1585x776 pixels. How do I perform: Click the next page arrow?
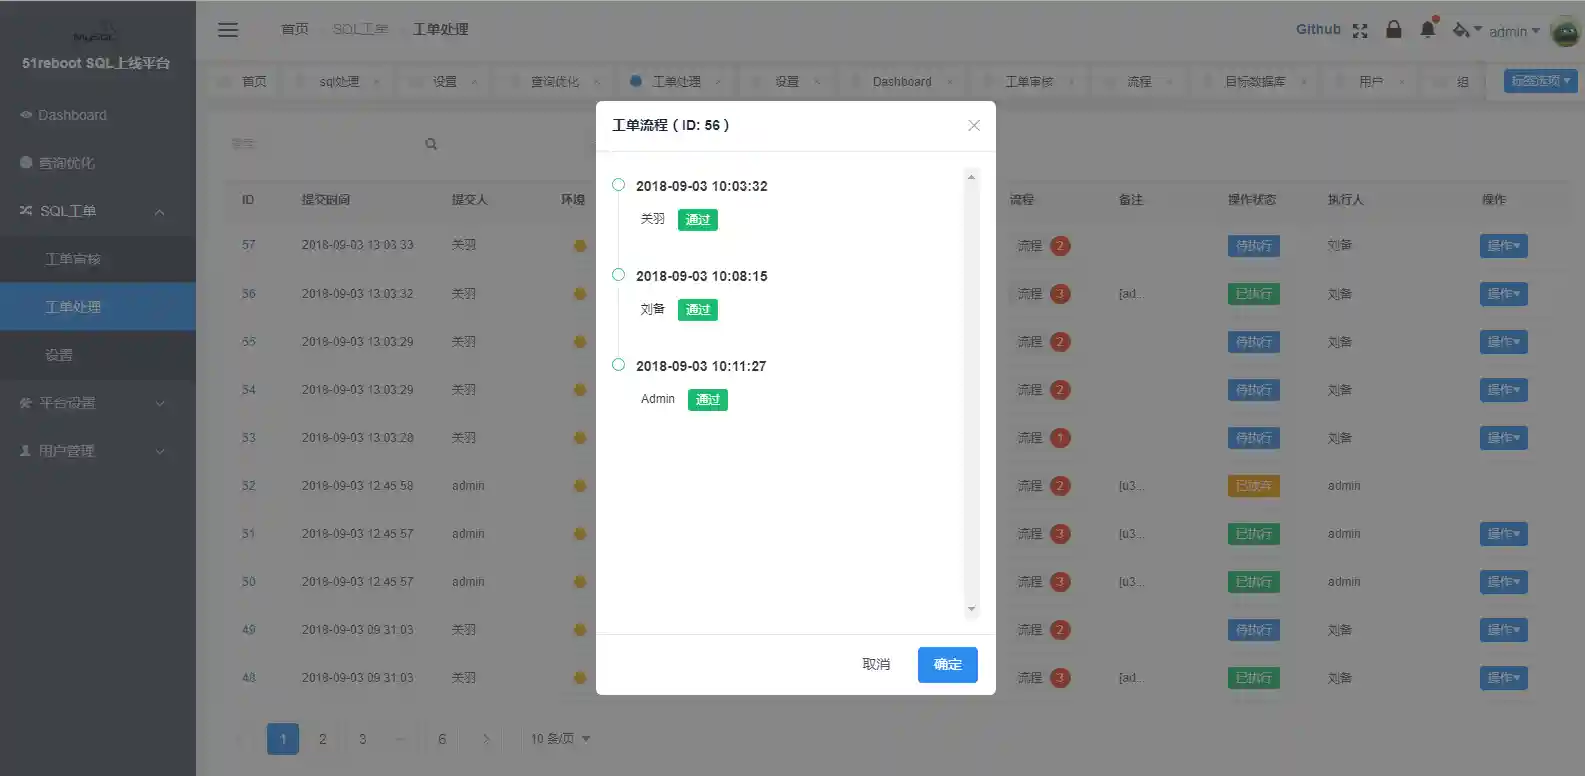pos(486,739)
